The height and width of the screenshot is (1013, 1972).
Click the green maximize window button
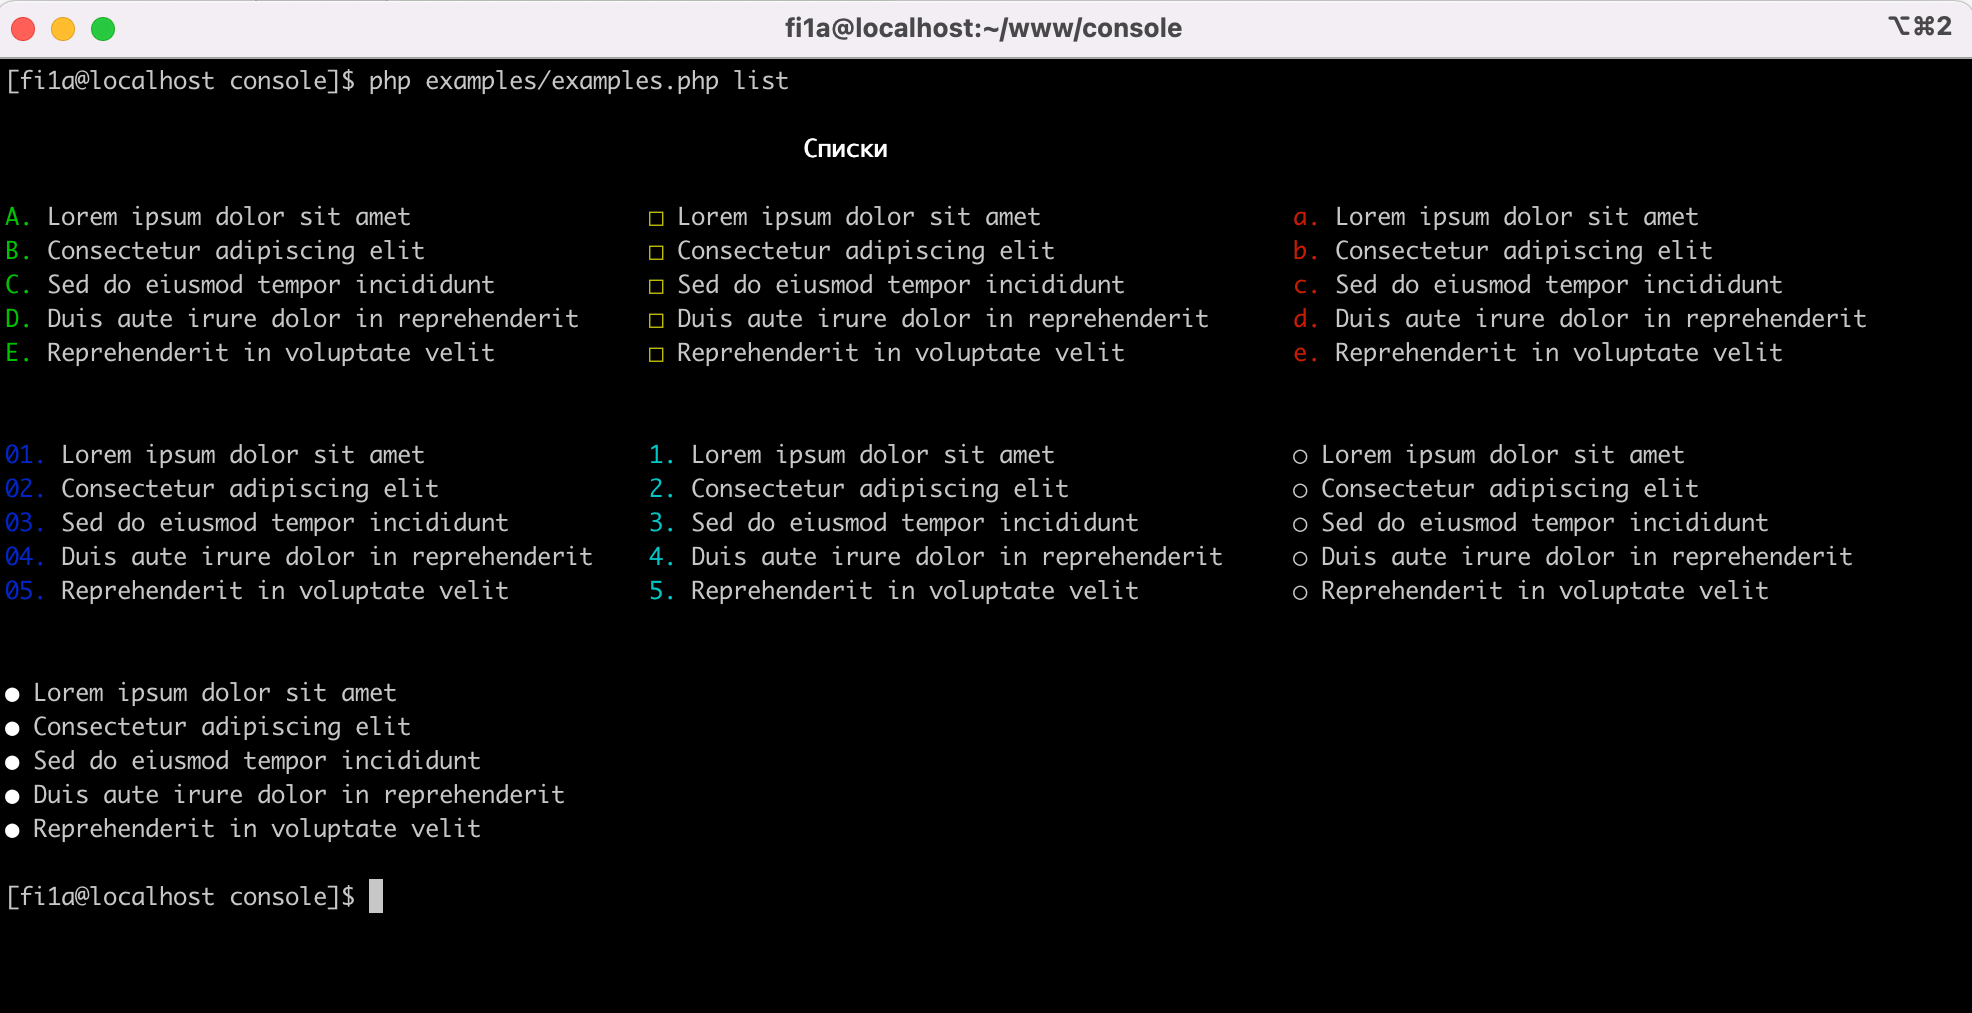coord(103,29)
